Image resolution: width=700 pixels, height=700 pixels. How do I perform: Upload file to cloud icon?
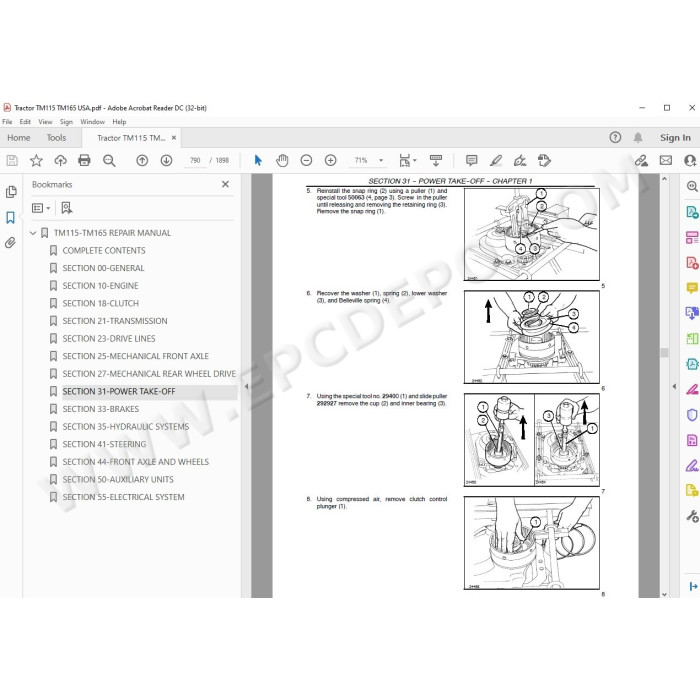coord(60,160)
